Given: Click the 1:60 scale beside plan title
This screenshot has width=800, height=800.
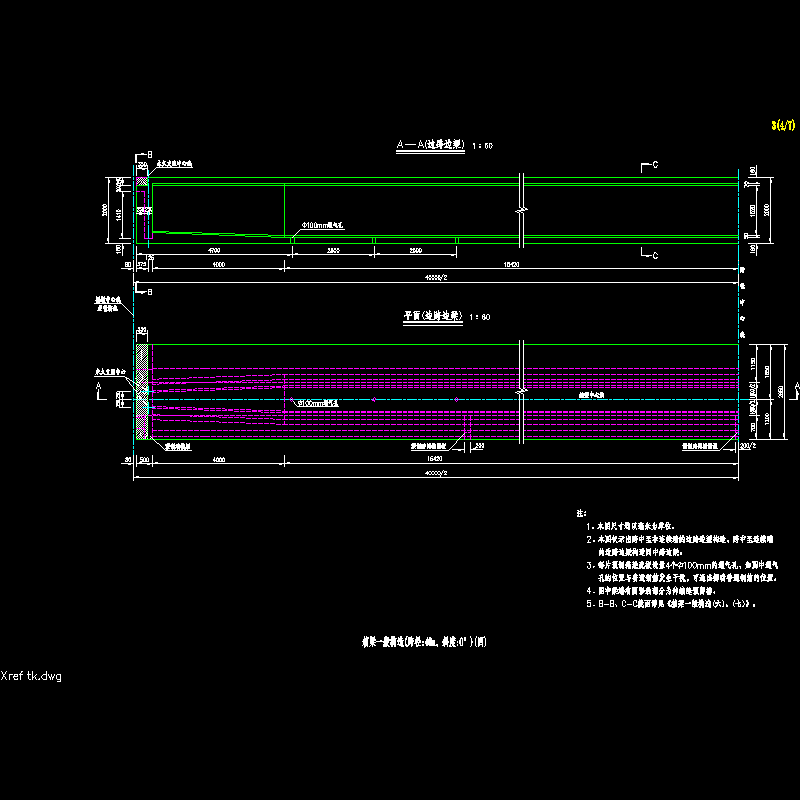Looking at the screenshot, I should 480,317.
